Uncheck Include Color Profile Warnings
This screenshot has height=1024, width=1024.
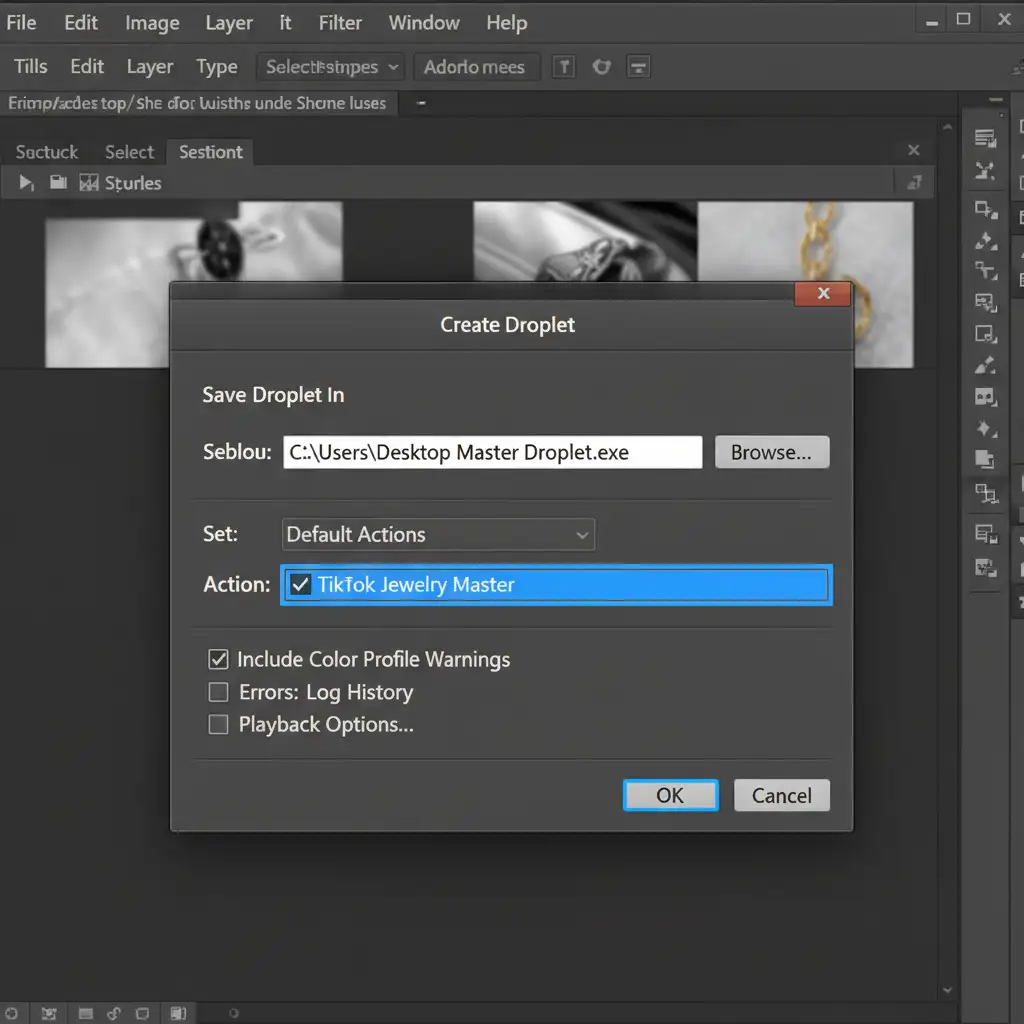point(219,659)
